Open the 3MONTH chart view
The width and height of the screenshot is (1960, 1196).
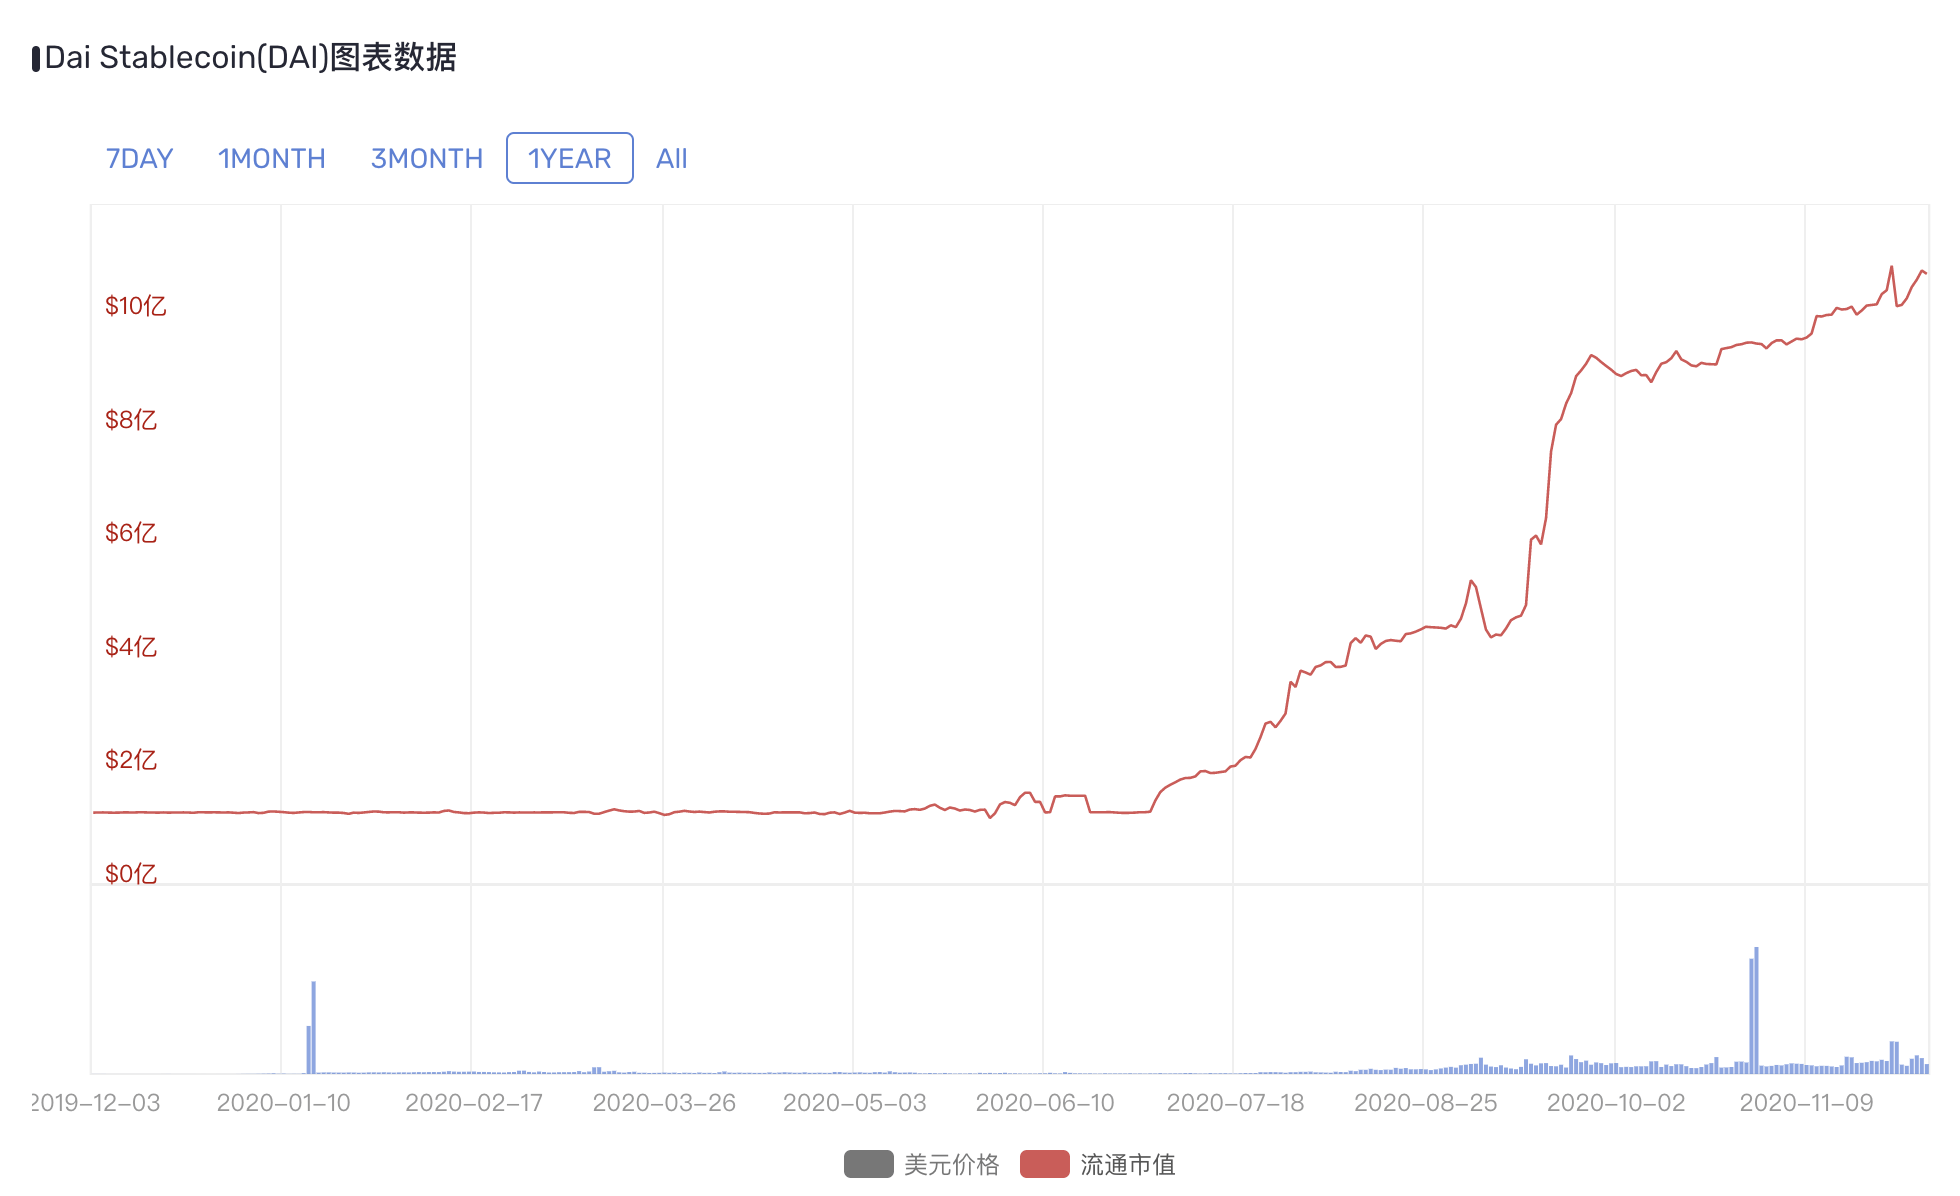[426, 158]
